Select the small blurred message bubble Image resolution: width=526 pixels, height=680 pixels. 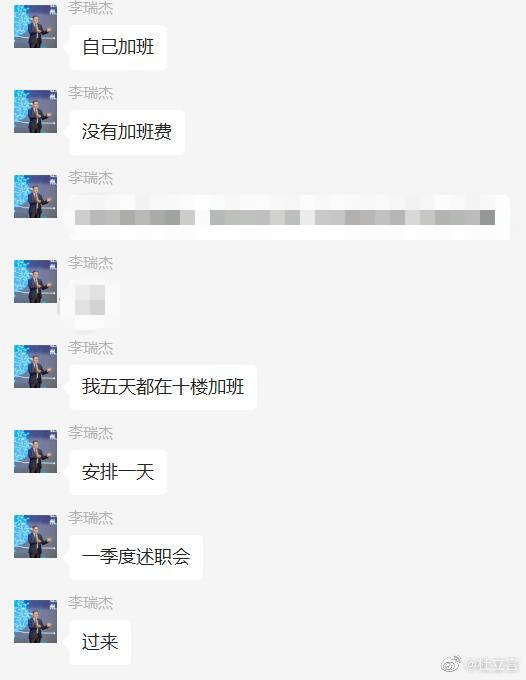(90, 302)
